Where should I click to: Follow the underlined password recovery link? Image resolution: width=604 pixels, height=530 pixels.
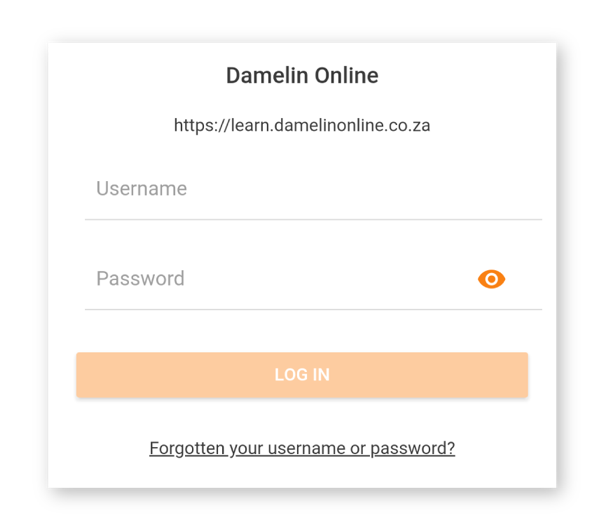tap(302, 448)
